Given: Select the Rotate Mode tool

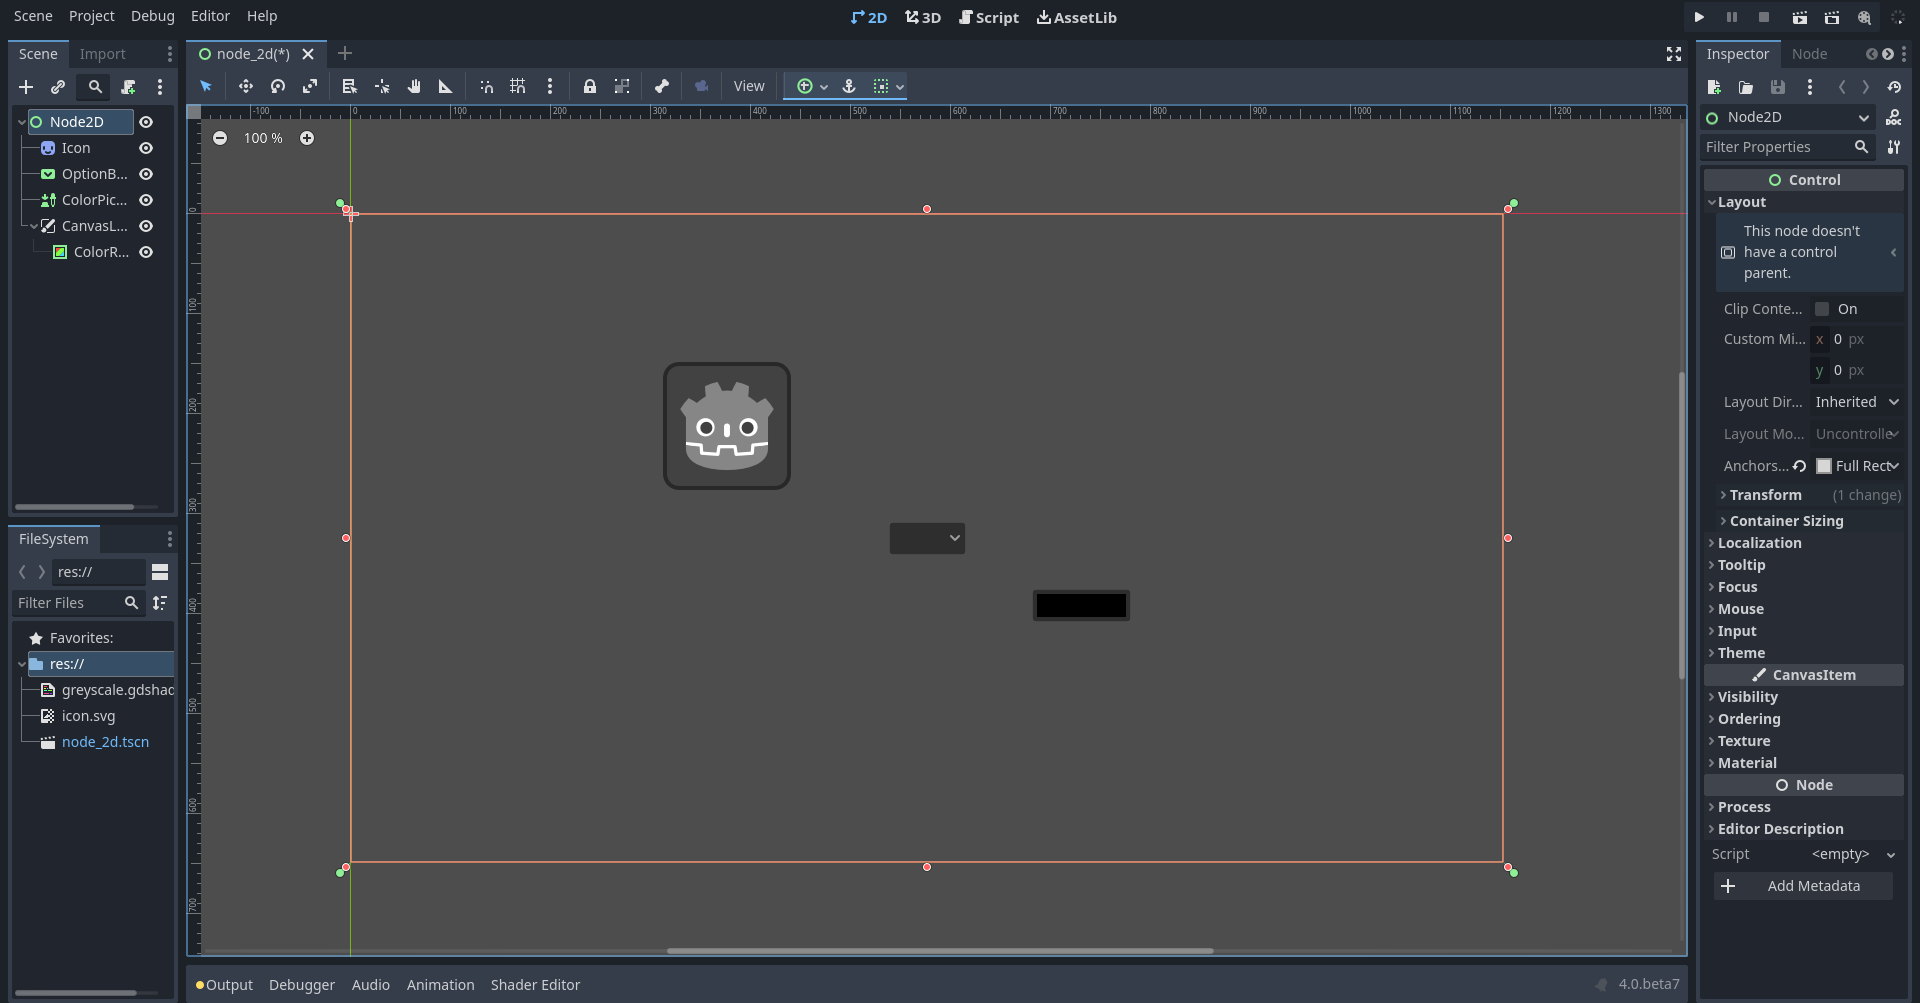Looking at the screenshot, I should (x=278, y=86).
